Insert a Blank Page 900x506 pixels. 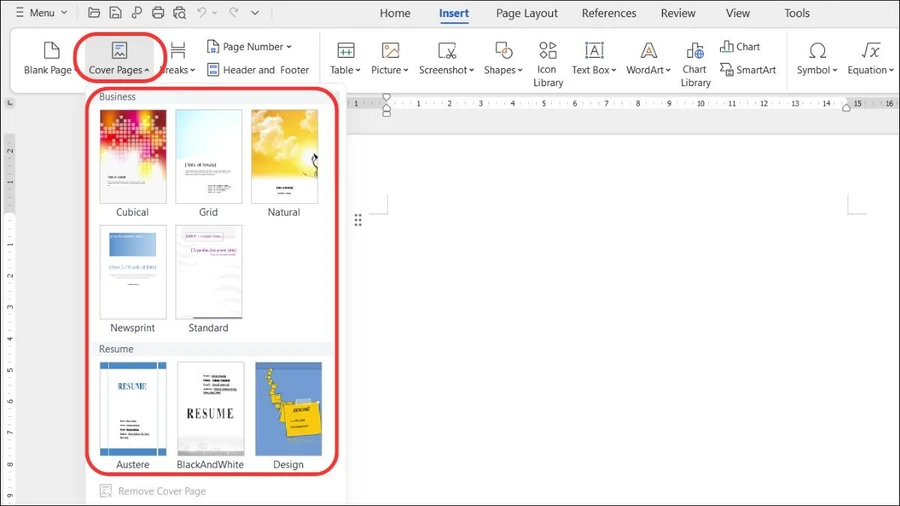50,58
